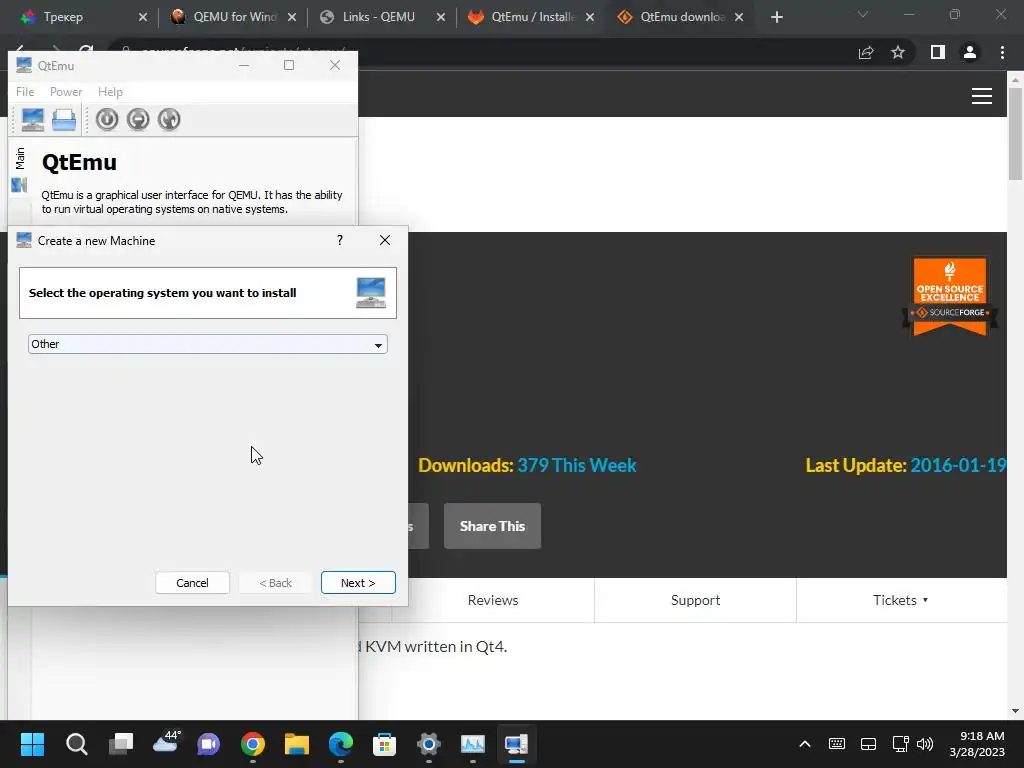Close the Create a new Machine dialog

click(x=385, y=240)
